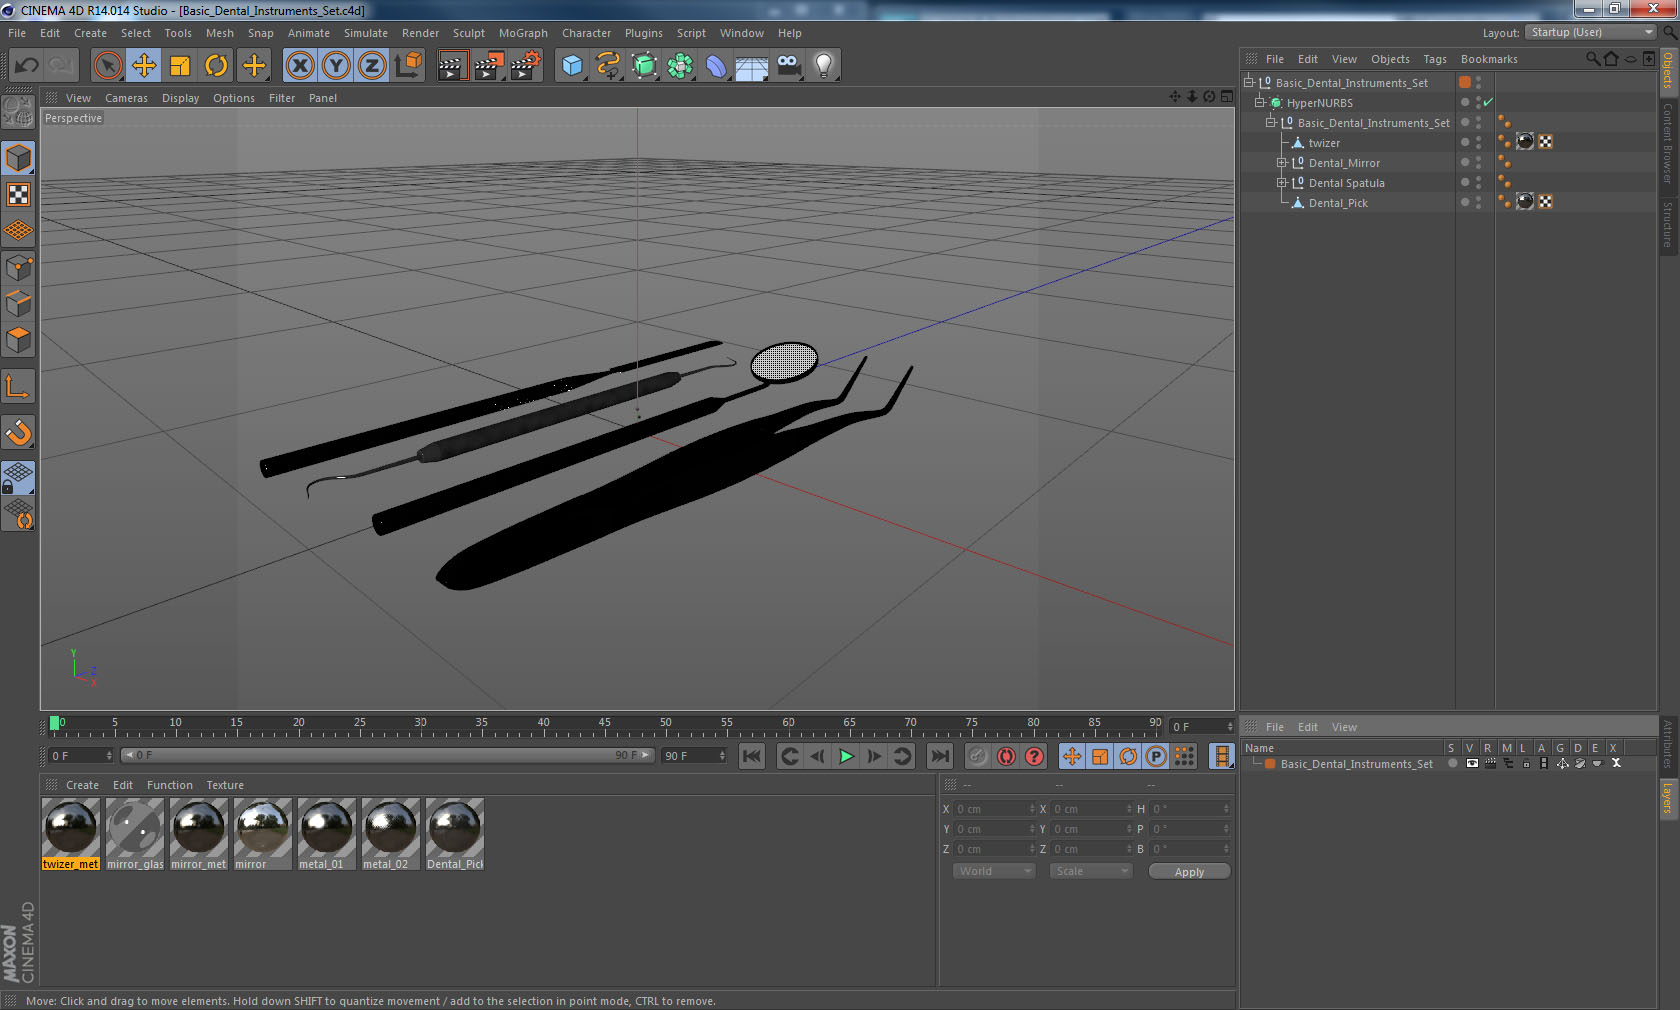This screenshot has width=1680, height=1010.
Task: Toggle visibility dots for the twizer object
Action: click(x=1478, y=143)
